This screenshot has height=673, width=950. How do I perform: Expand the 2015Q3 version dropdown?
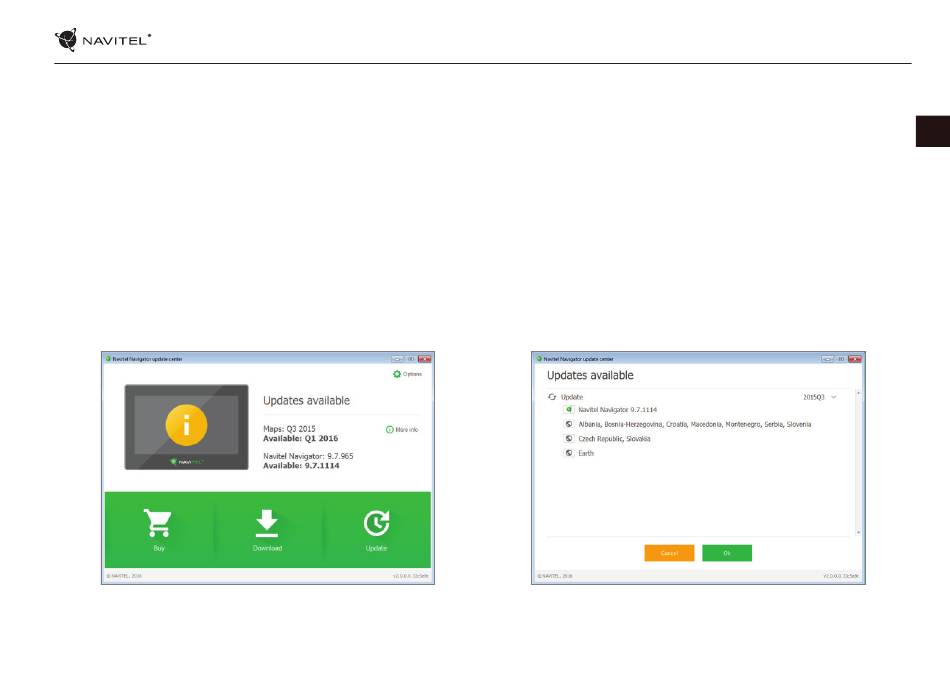pyautogui.click(x=834, y=397)
